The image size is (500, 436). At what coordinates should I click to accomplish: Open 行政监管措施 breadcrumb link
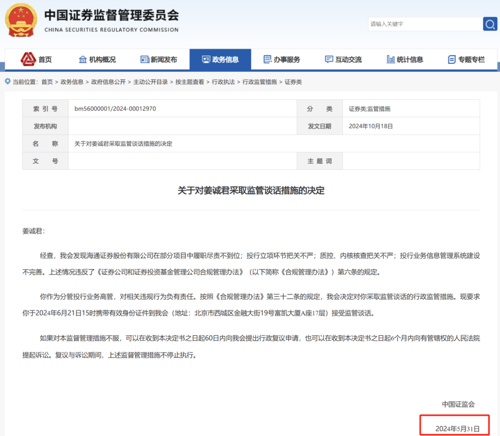(260, 82)
